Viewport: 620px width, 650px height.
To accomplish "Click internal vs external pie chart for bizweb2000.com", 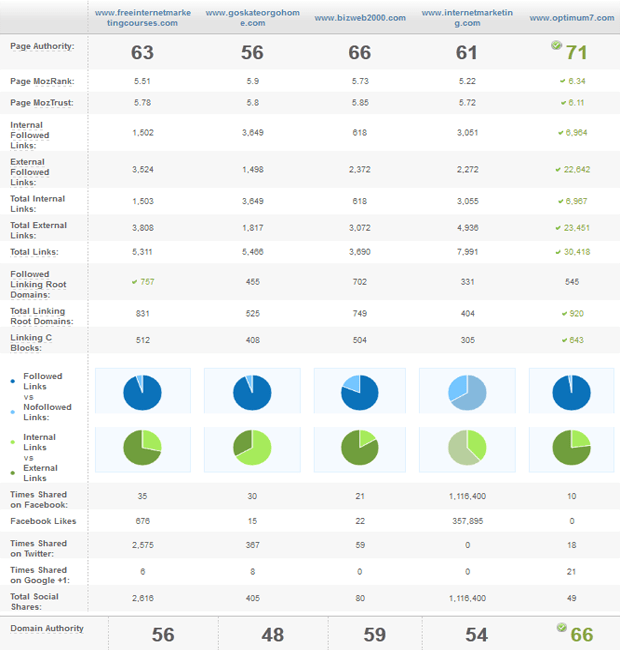I will [360, 448].
